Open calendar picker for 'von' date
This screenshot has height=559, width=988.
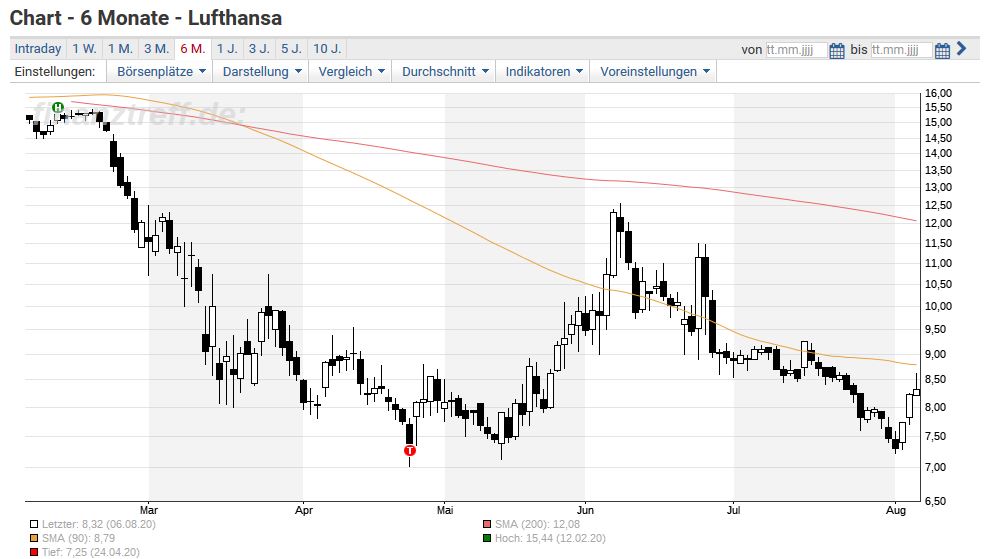[x=836, y=50]
